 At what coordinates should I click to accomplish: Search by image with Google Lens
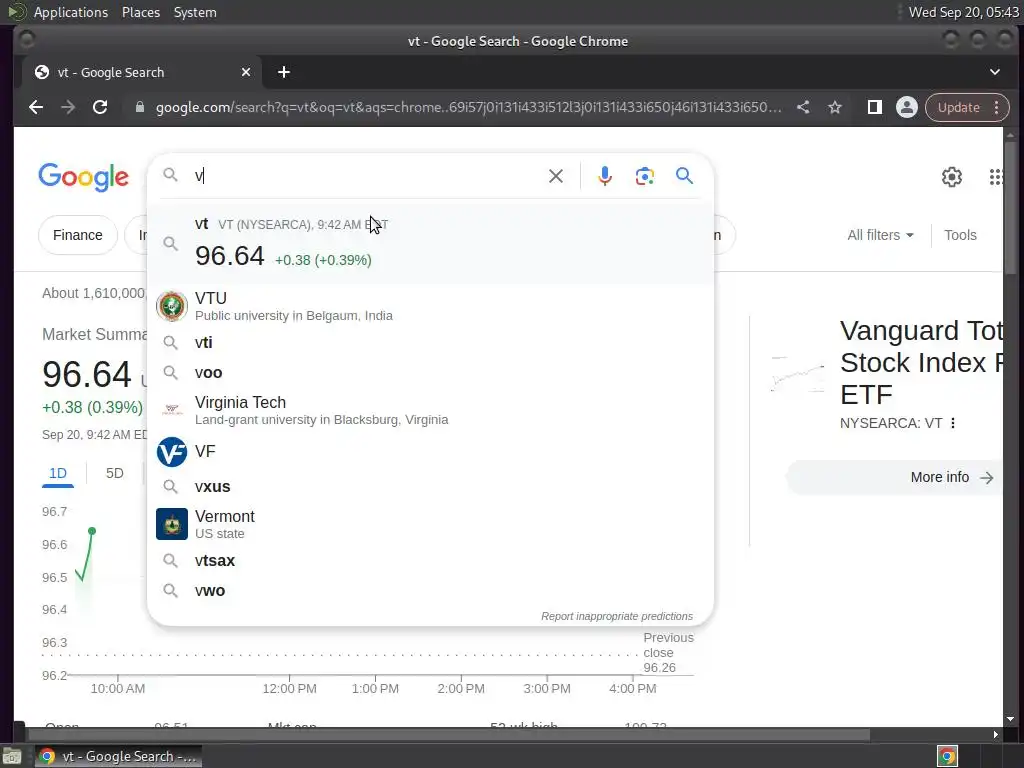645,176
